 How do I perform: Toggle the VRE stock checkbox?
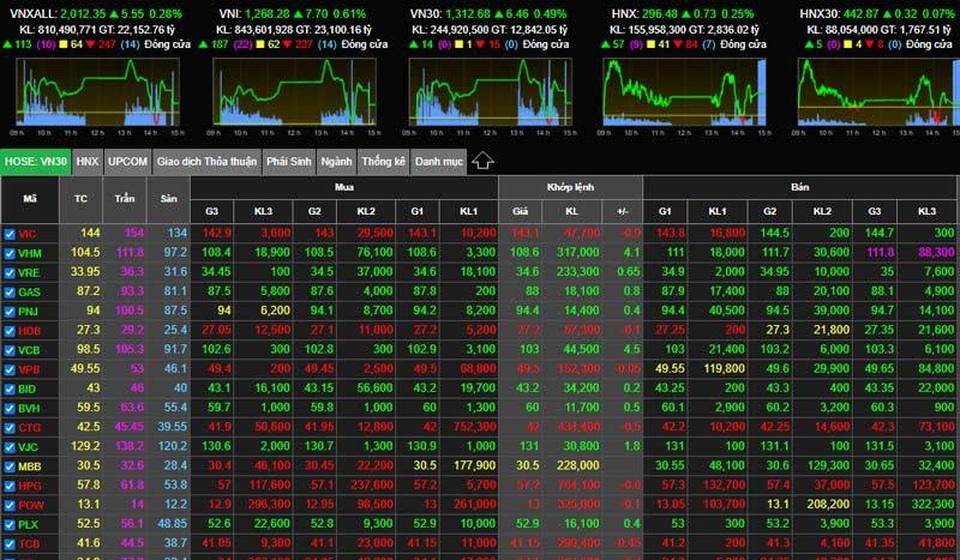coord(9,273)
